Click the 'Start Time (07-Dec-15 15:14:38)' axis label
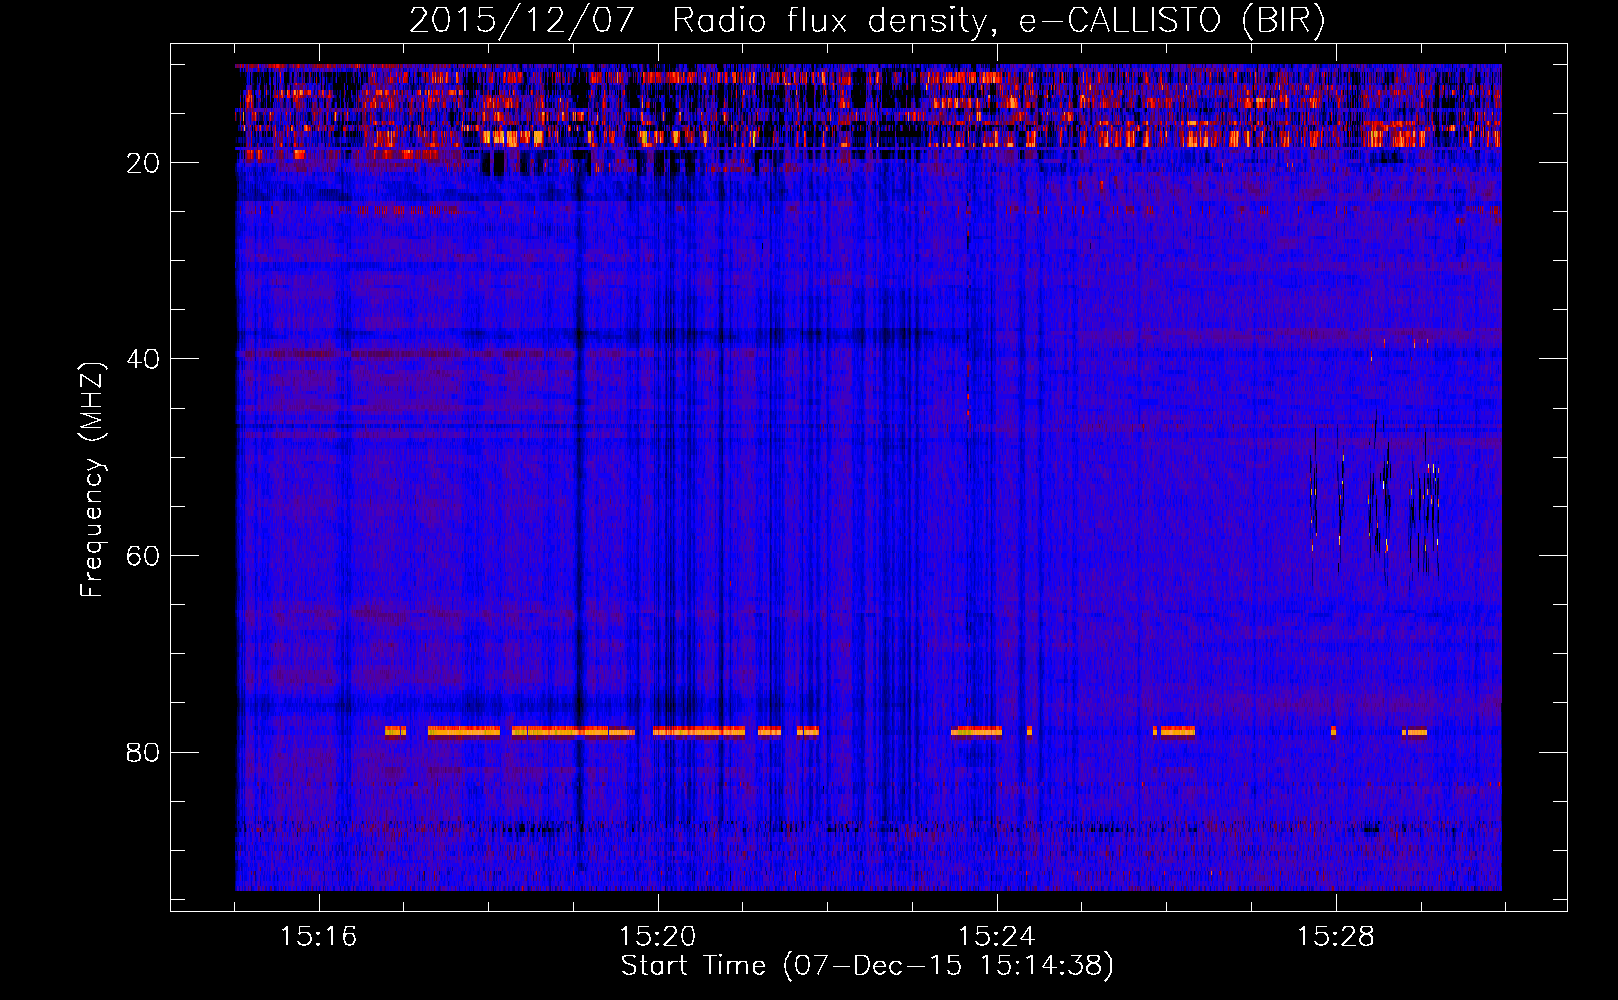This screenshot has height=1000, width=1618. (867, 966)
